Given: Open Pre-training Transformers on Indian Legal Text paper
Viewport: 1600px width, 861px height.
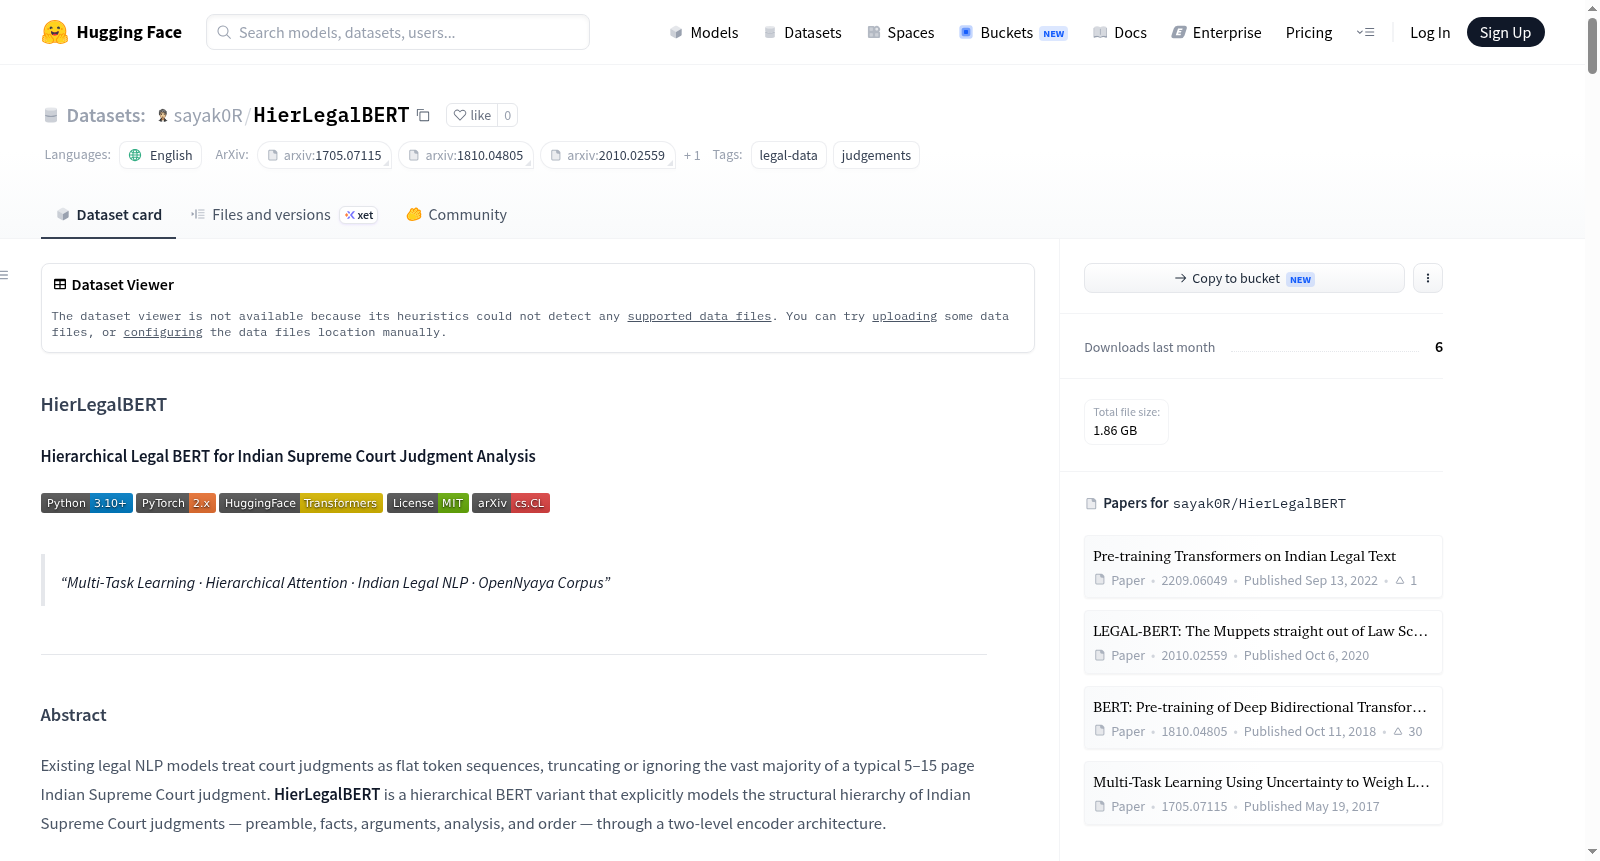Looking at the screenshot, I should point(1263,567).
